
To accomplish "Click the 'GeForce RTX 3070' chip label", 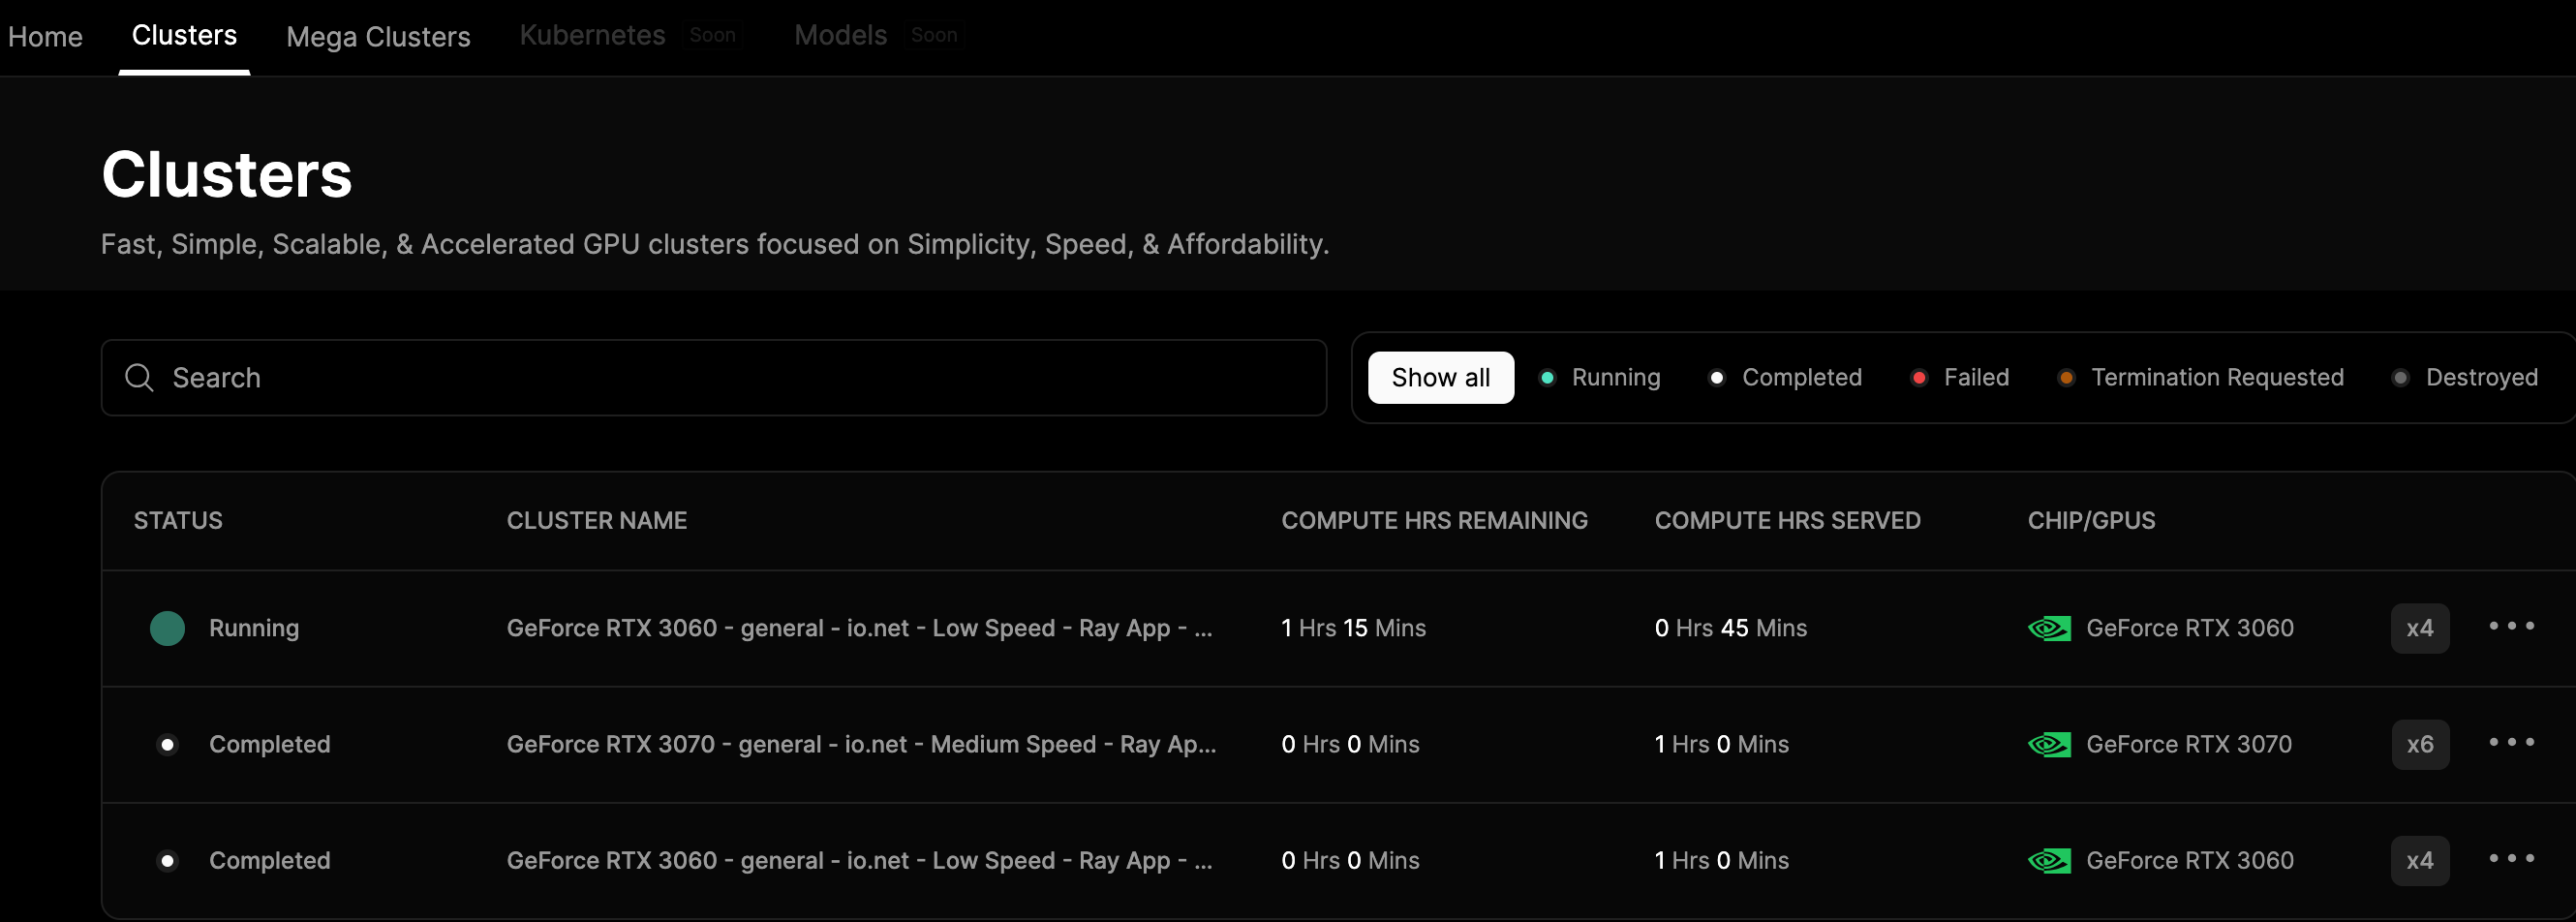I will pyautogui.click(x=2189, y=744).
